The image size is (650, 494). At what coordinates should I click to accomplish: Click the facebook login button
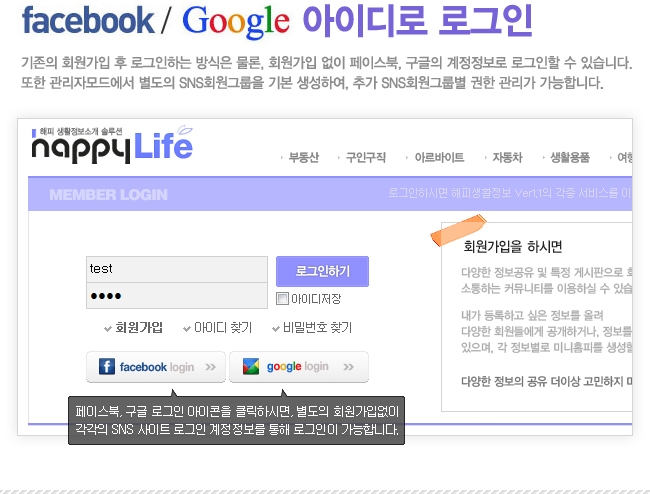pyautogui.click(x=156, y=367)
